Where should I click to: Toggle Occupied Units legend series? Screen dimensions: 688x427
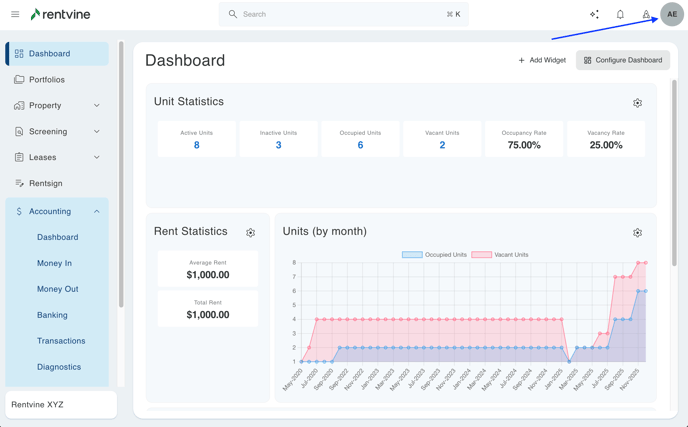pyautogui.click(x=434, y=255)
